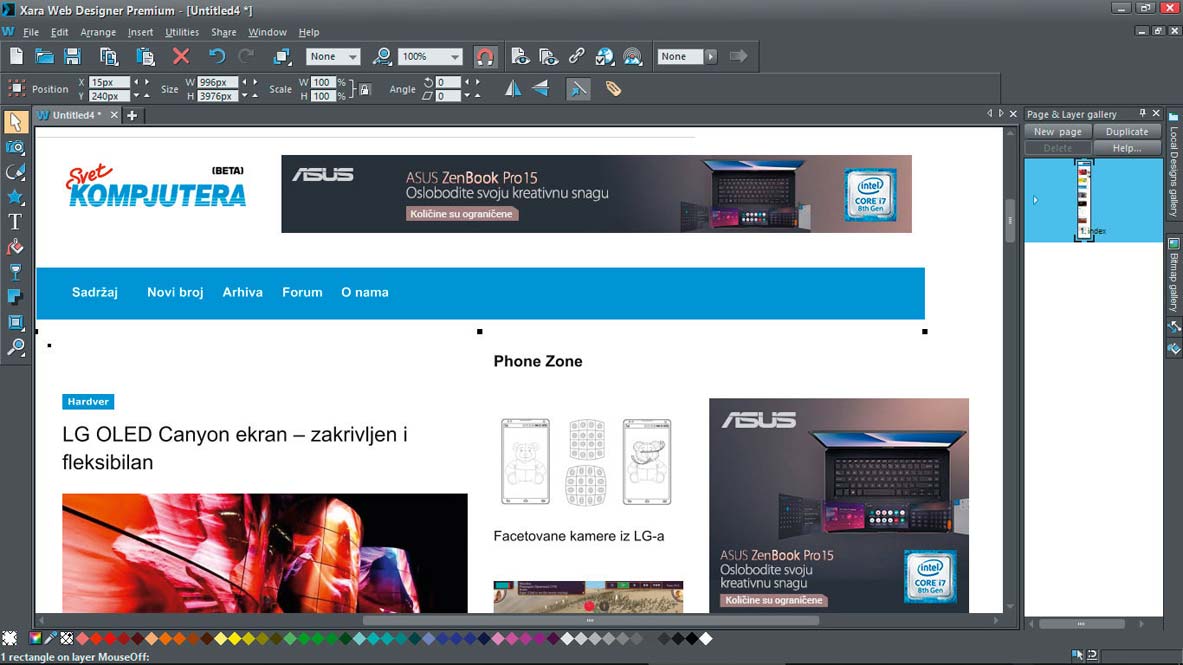Select the Fill tool paint bucket

(x=15, y=247)
